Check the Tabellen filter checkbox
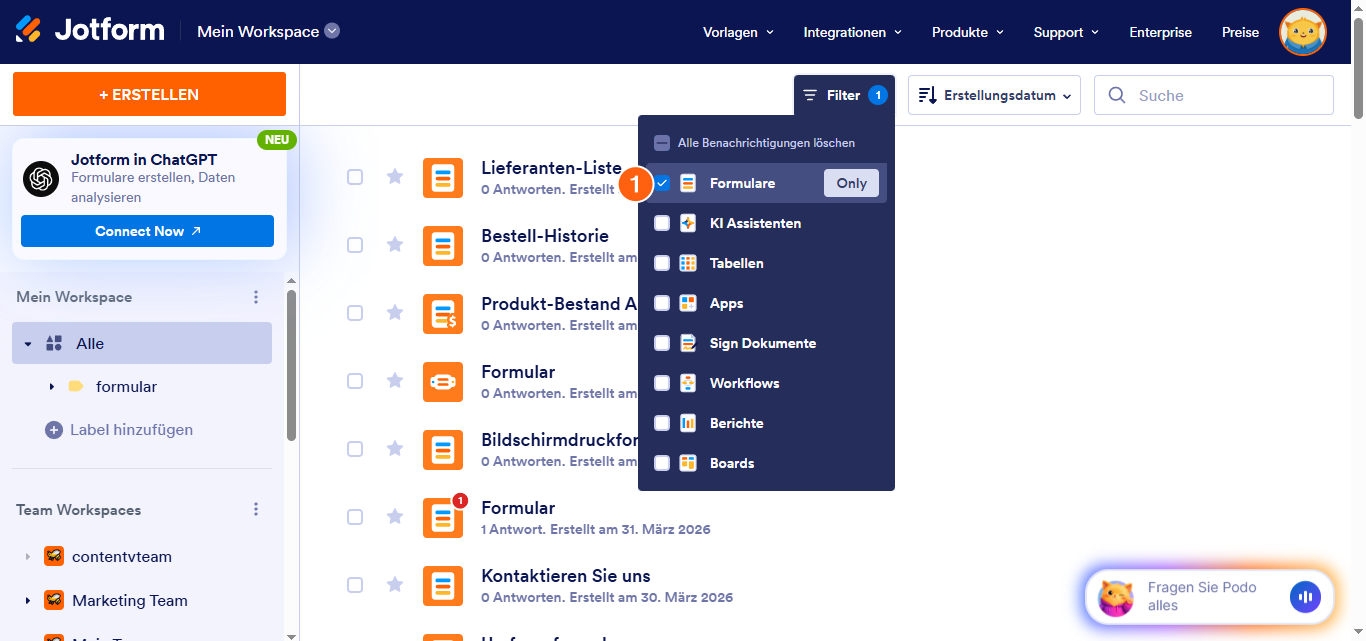Image resolution: width=1366 pixels, height=641 pixels. point(661,263)
